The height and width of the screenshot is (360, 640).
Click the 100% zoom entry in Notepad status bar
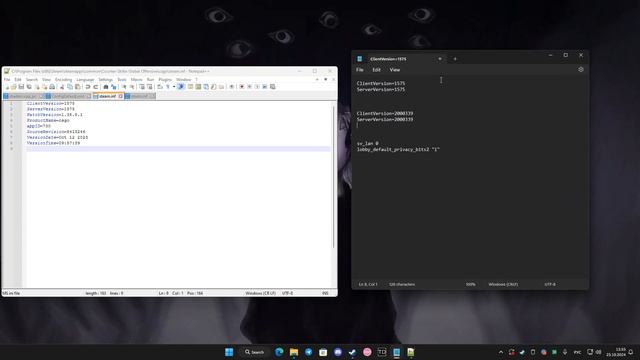471,284
